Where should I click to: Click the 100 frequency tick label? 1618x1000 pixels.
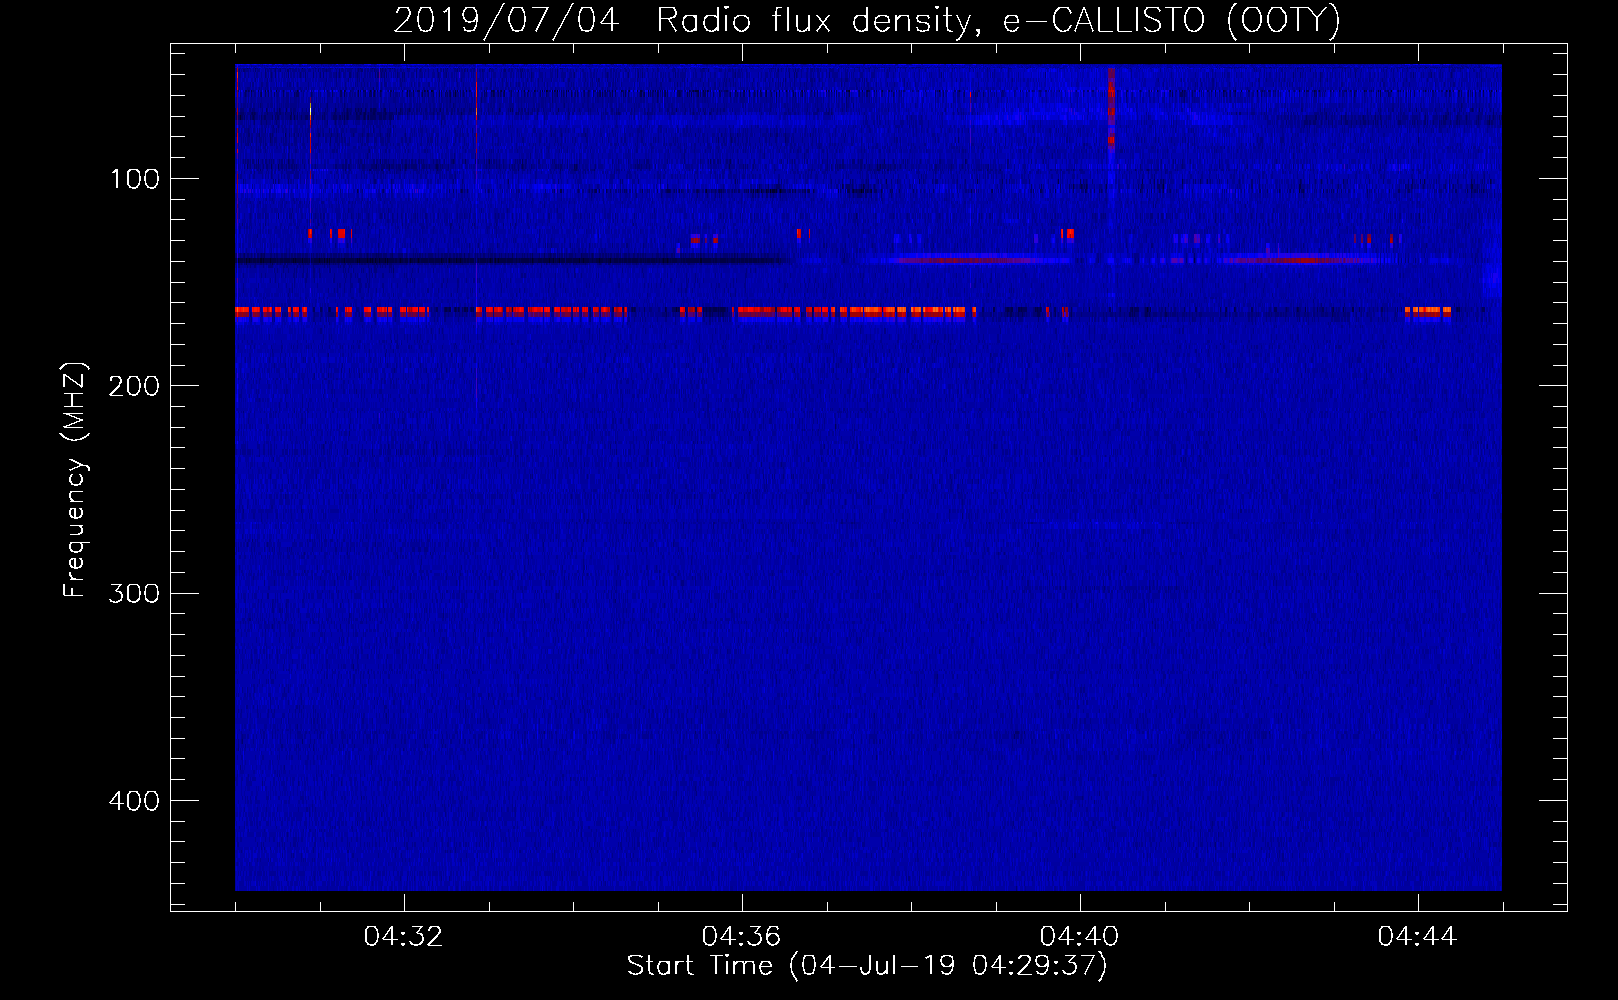[x=135, y=179]
